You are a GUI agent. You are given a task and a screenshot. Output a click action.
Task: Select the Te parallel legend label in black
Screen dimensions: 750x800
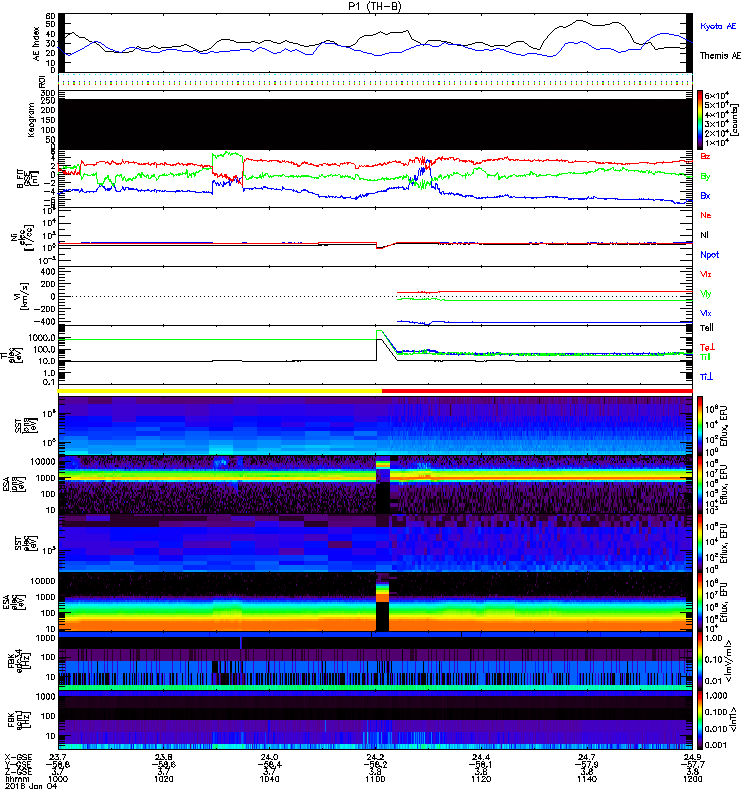point(706,328)
